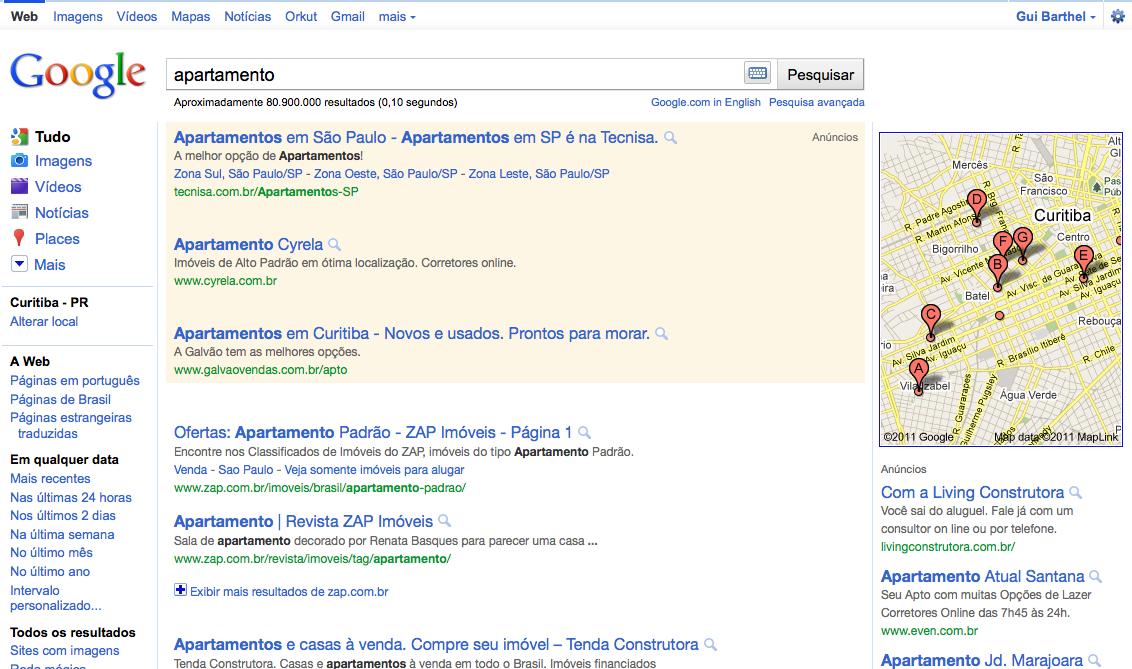Select Sites com imagens filter

[x=65, y=650]
